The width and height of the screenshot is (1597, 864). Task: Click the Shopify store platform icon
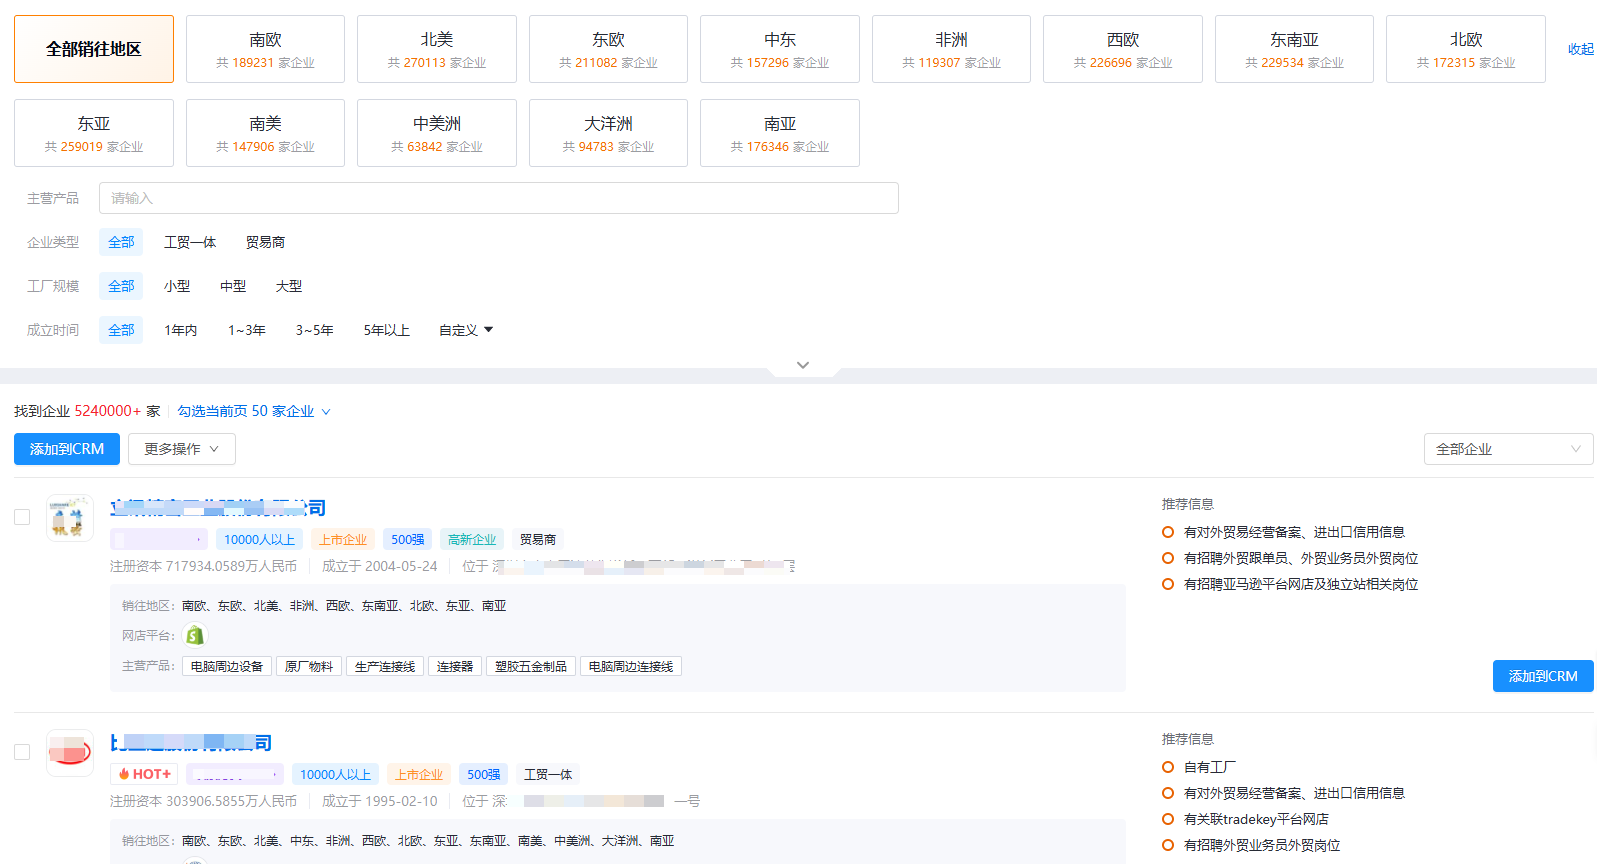tap(195, 635)
